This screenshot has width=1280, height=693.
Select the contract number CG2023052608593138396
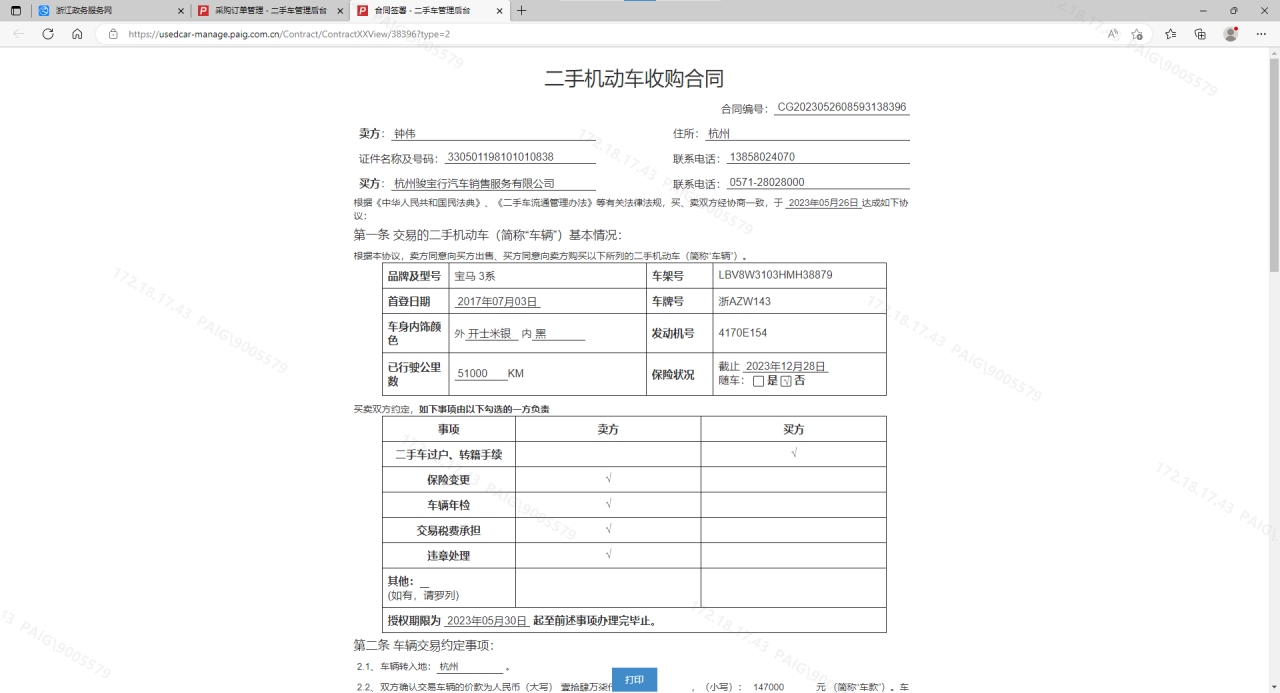click(x=842, y=107)
